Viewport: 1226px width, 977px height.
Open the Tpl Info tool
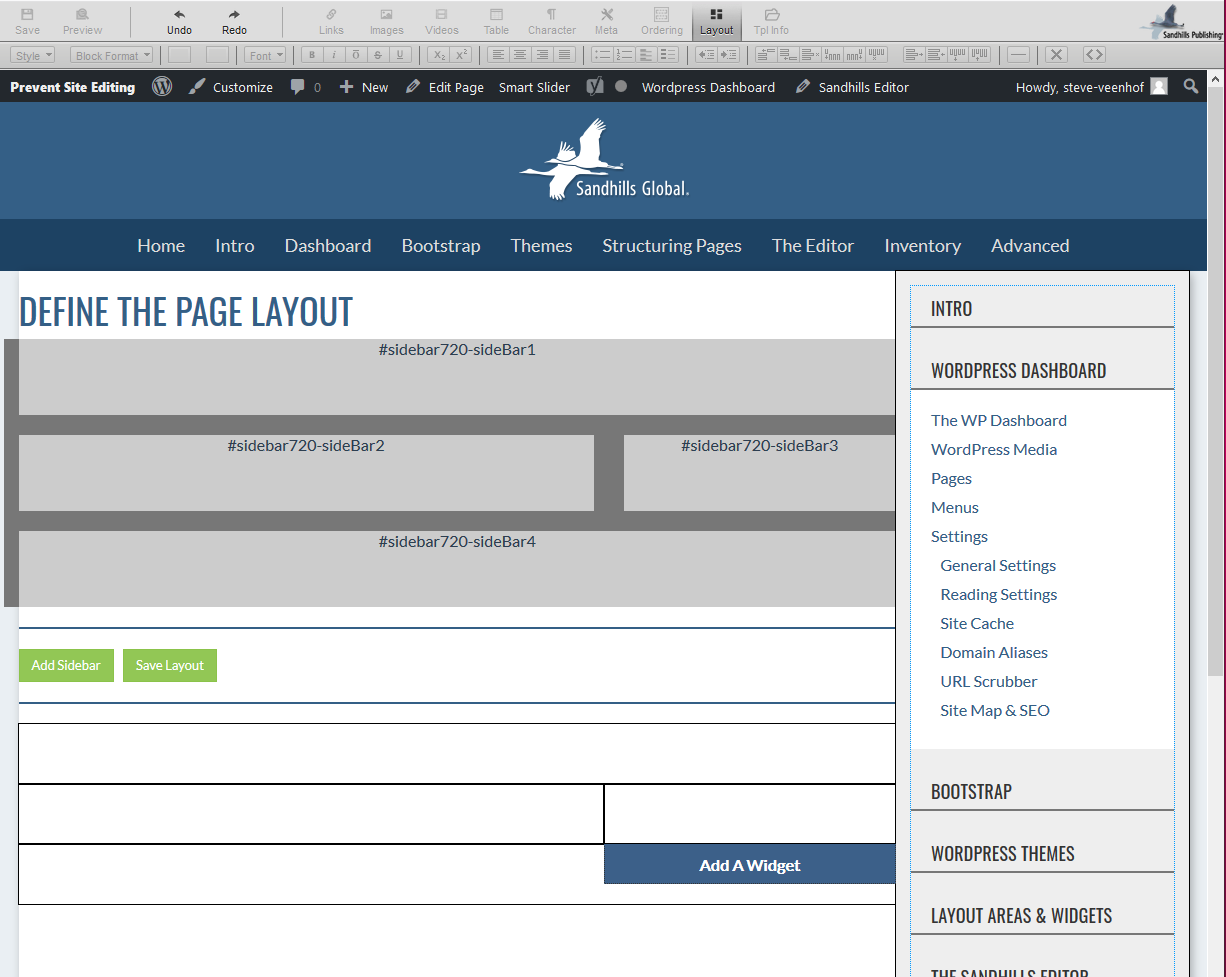pos(771,21)
